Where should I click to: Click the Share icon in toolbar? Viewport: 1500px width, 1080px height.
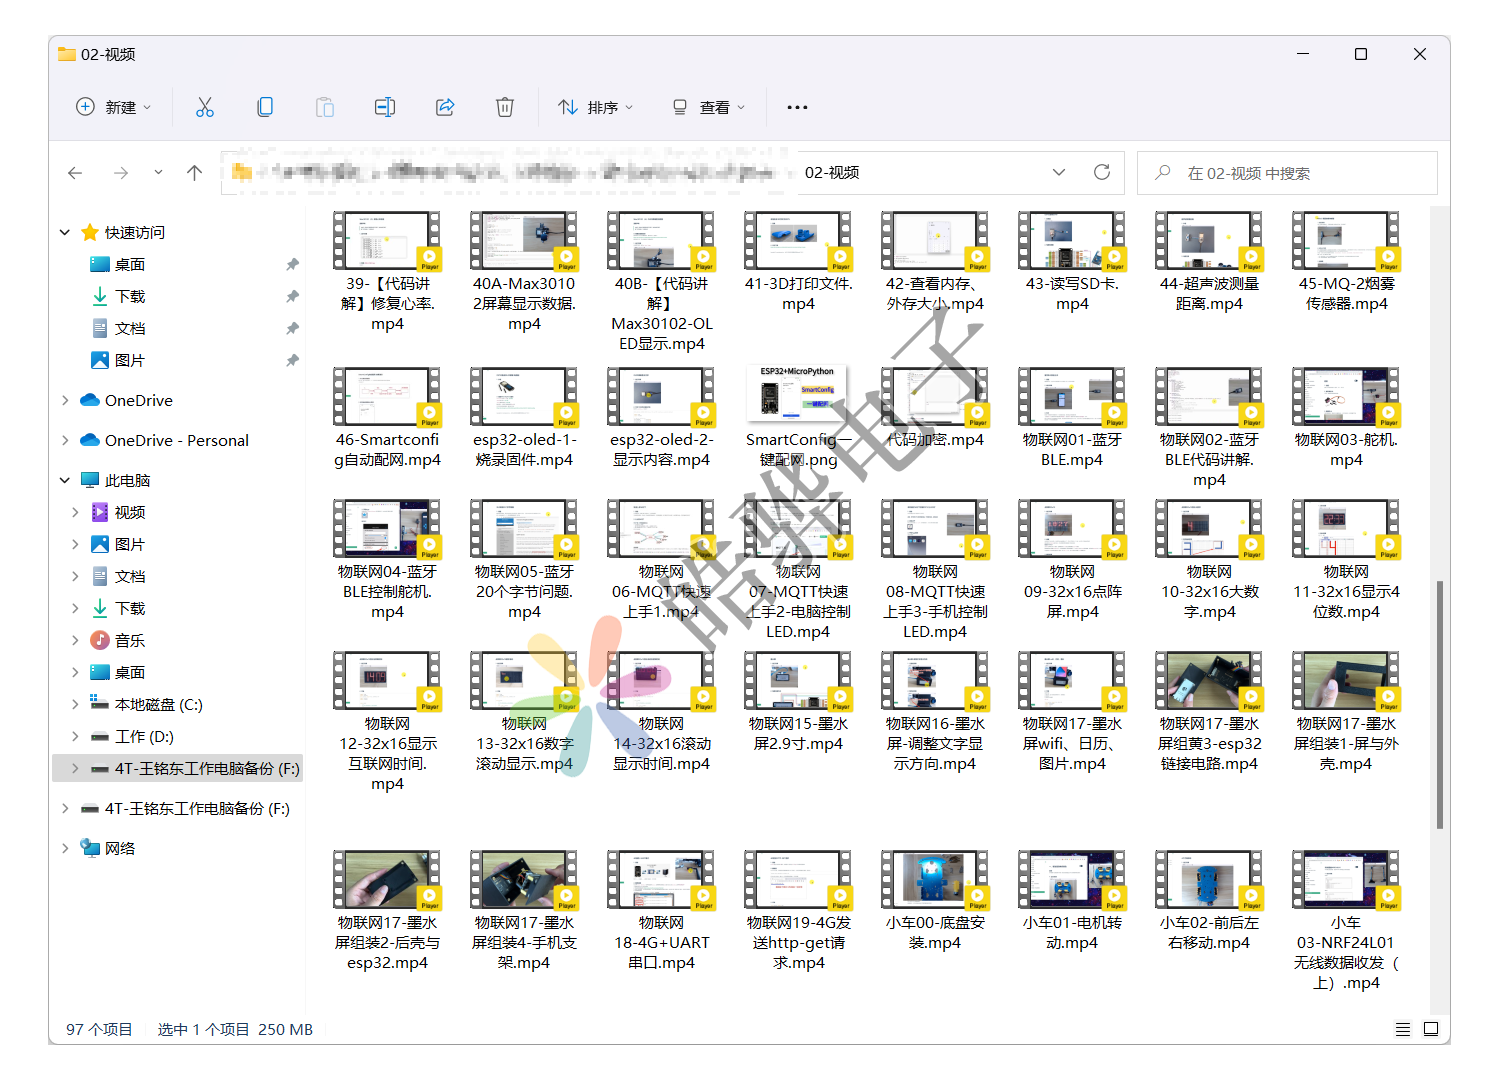coord(445,107)
